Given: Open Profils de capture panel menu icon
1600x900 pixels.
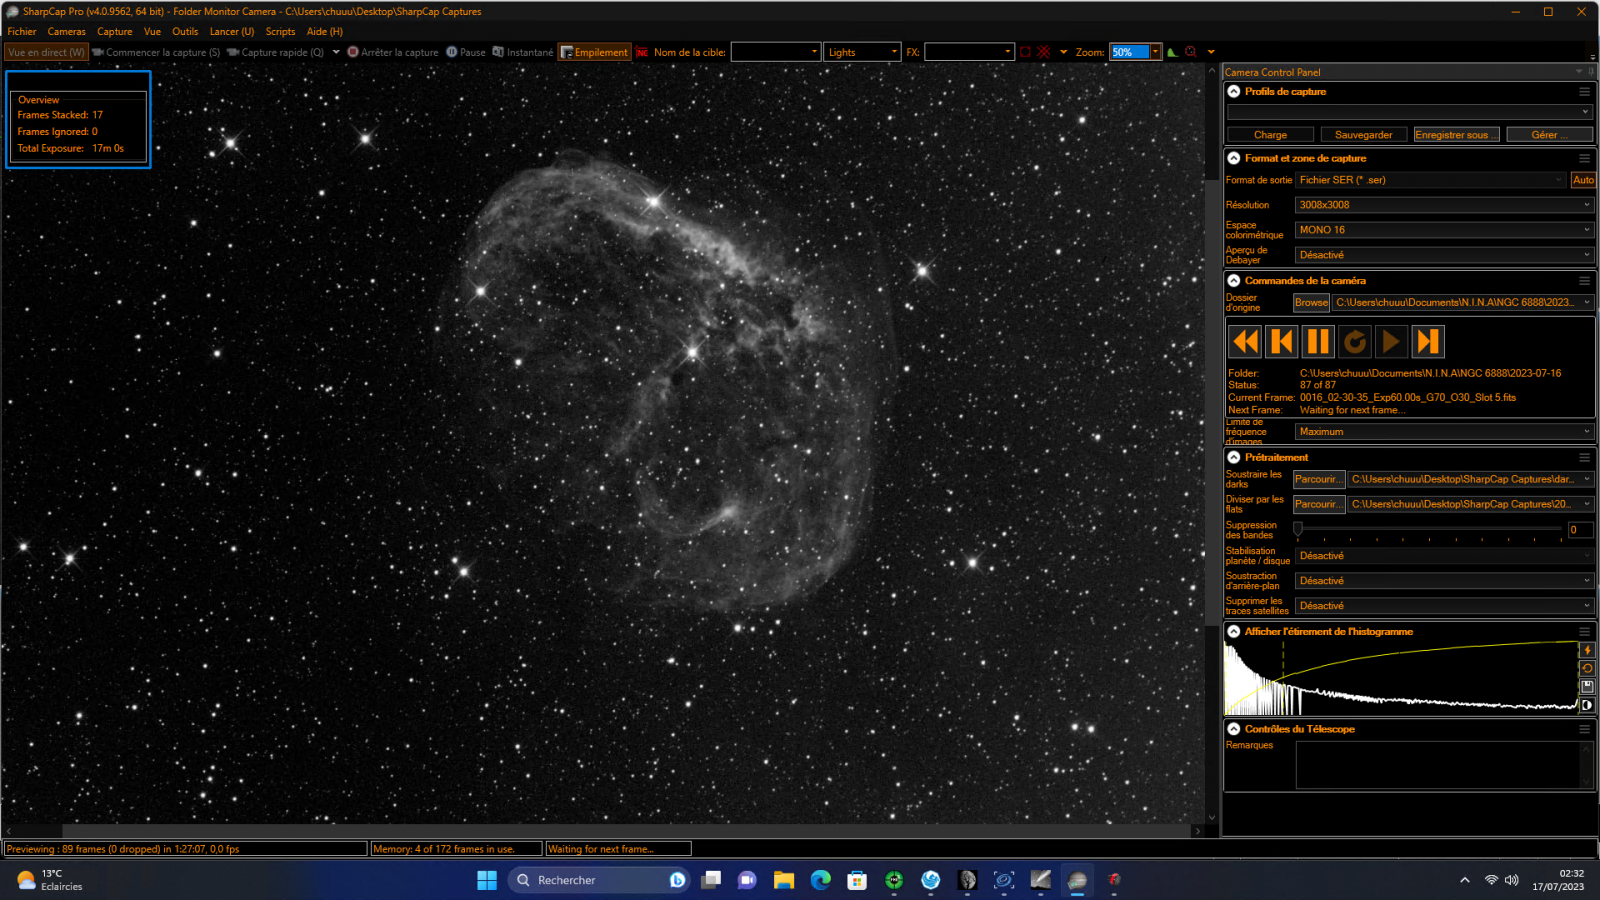Looking at the screenshot, I should click(1584, 92).
